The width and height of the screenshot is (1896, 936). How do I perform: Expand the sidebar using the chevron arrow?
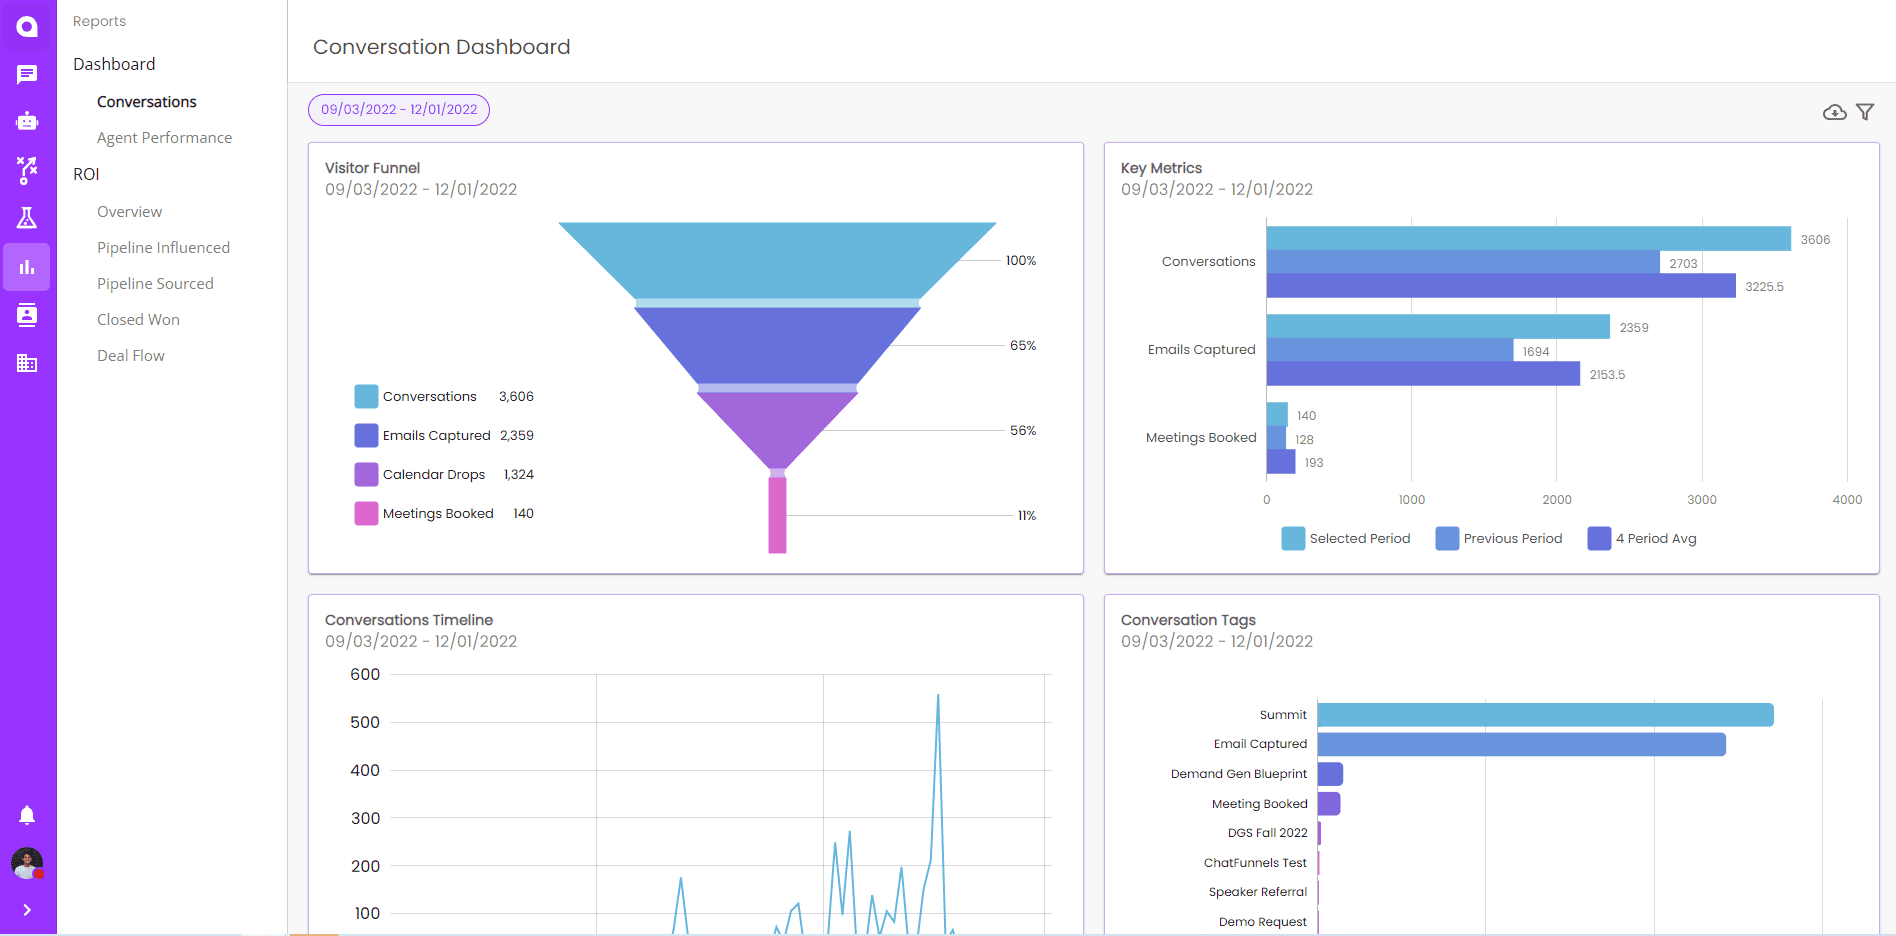tap(27, 910)
